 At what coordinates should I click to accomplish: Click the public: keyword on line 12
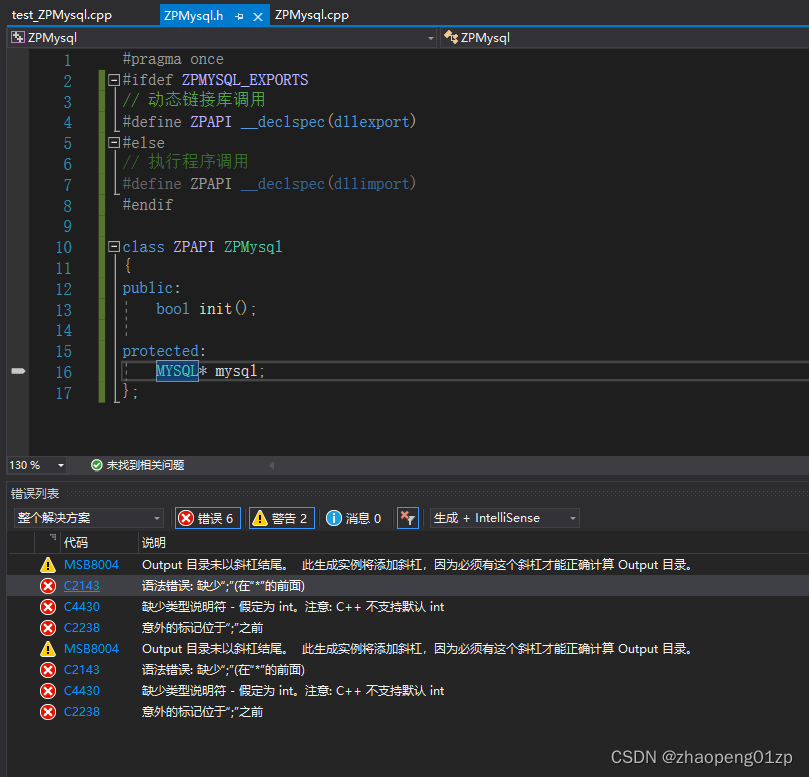click(151, 288)
